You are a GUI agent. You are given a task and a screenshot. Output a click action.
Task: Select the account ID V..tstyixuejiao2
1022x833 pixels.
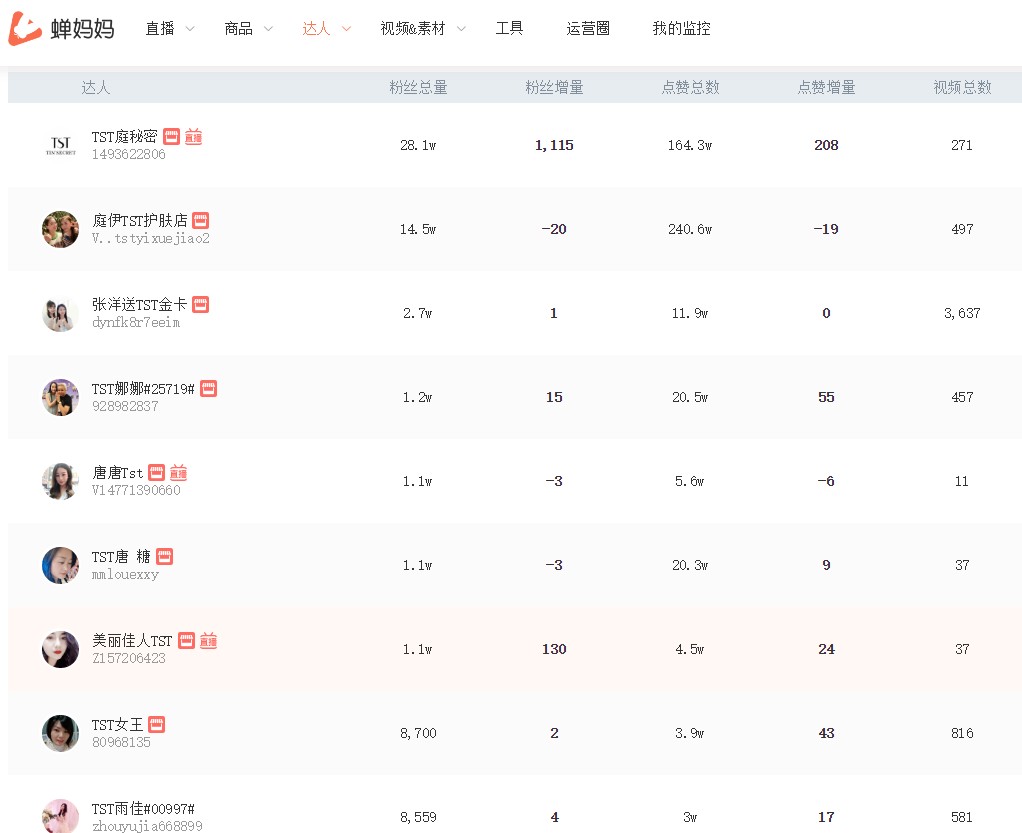pyautogui.click(x=151, y=239)
